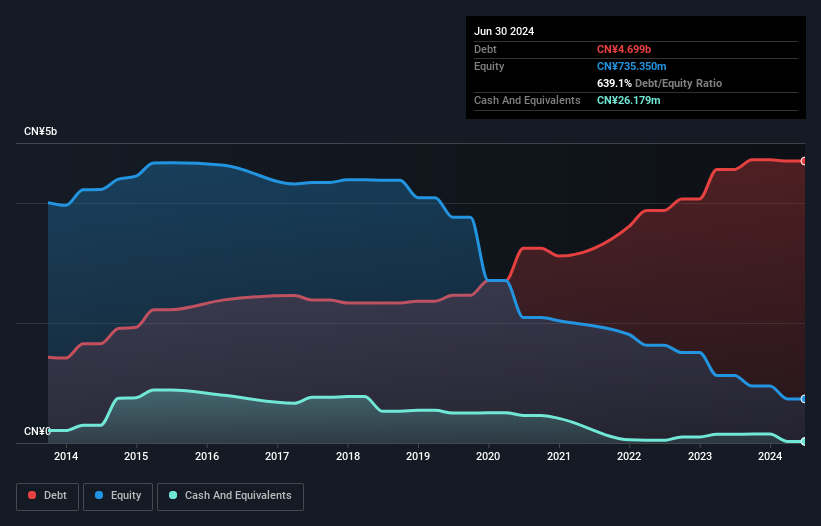Viewport: 821px width, 526px height.
Task: Click the 2017 x-axis label
Action: coord(277,456)
